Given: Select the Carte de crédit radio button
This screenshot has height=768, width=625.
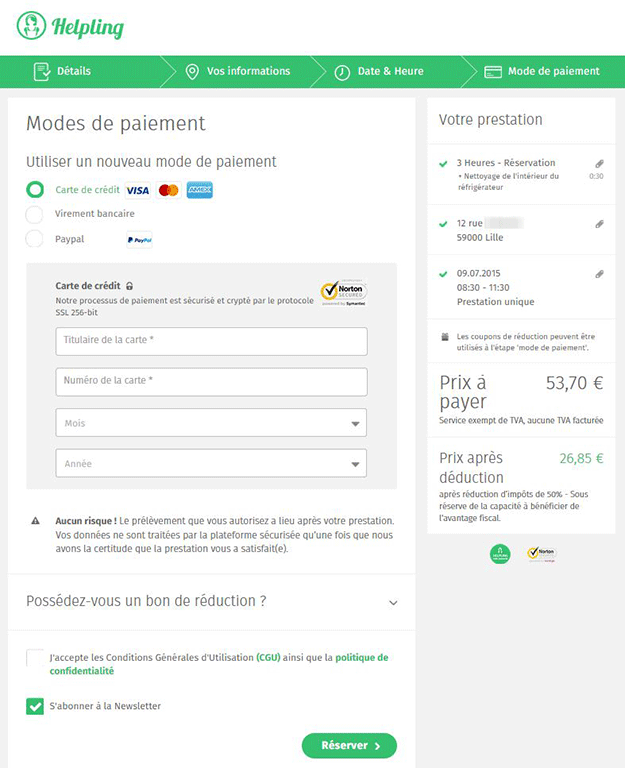Looking at the screenshot, I should [x=35, y=189].
